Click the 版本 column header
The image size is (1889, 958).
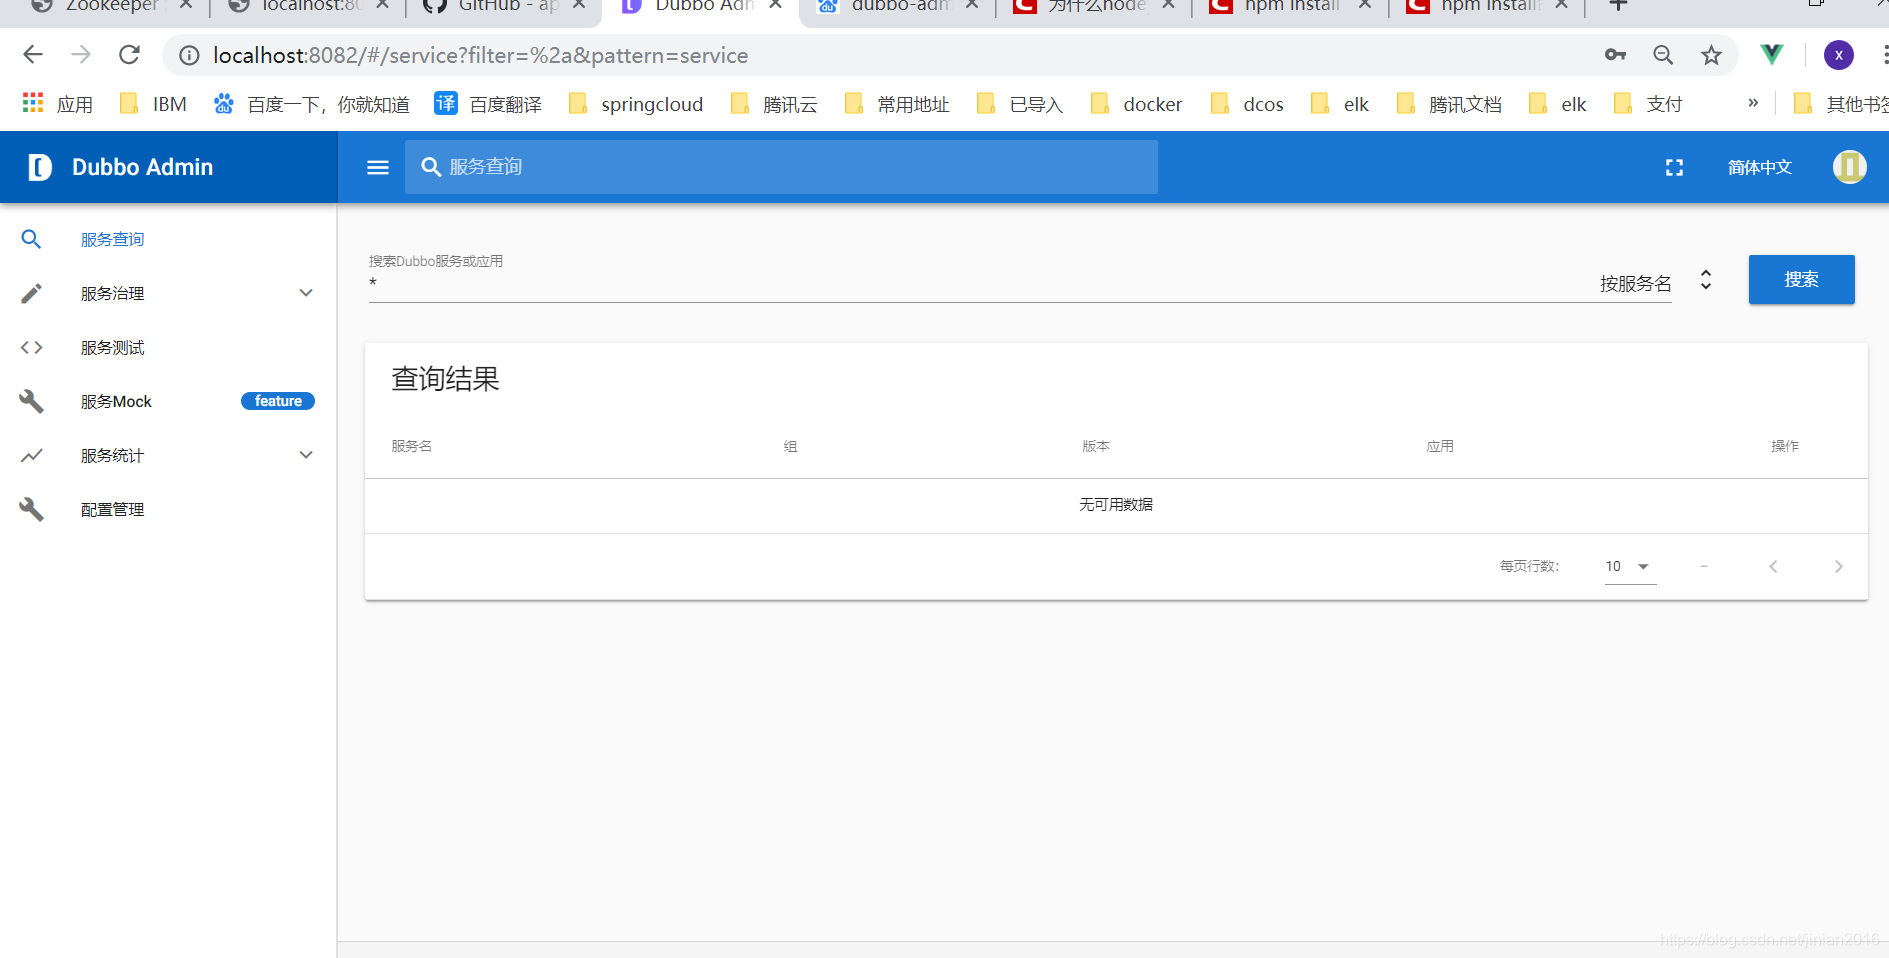tap(1096, 446)
